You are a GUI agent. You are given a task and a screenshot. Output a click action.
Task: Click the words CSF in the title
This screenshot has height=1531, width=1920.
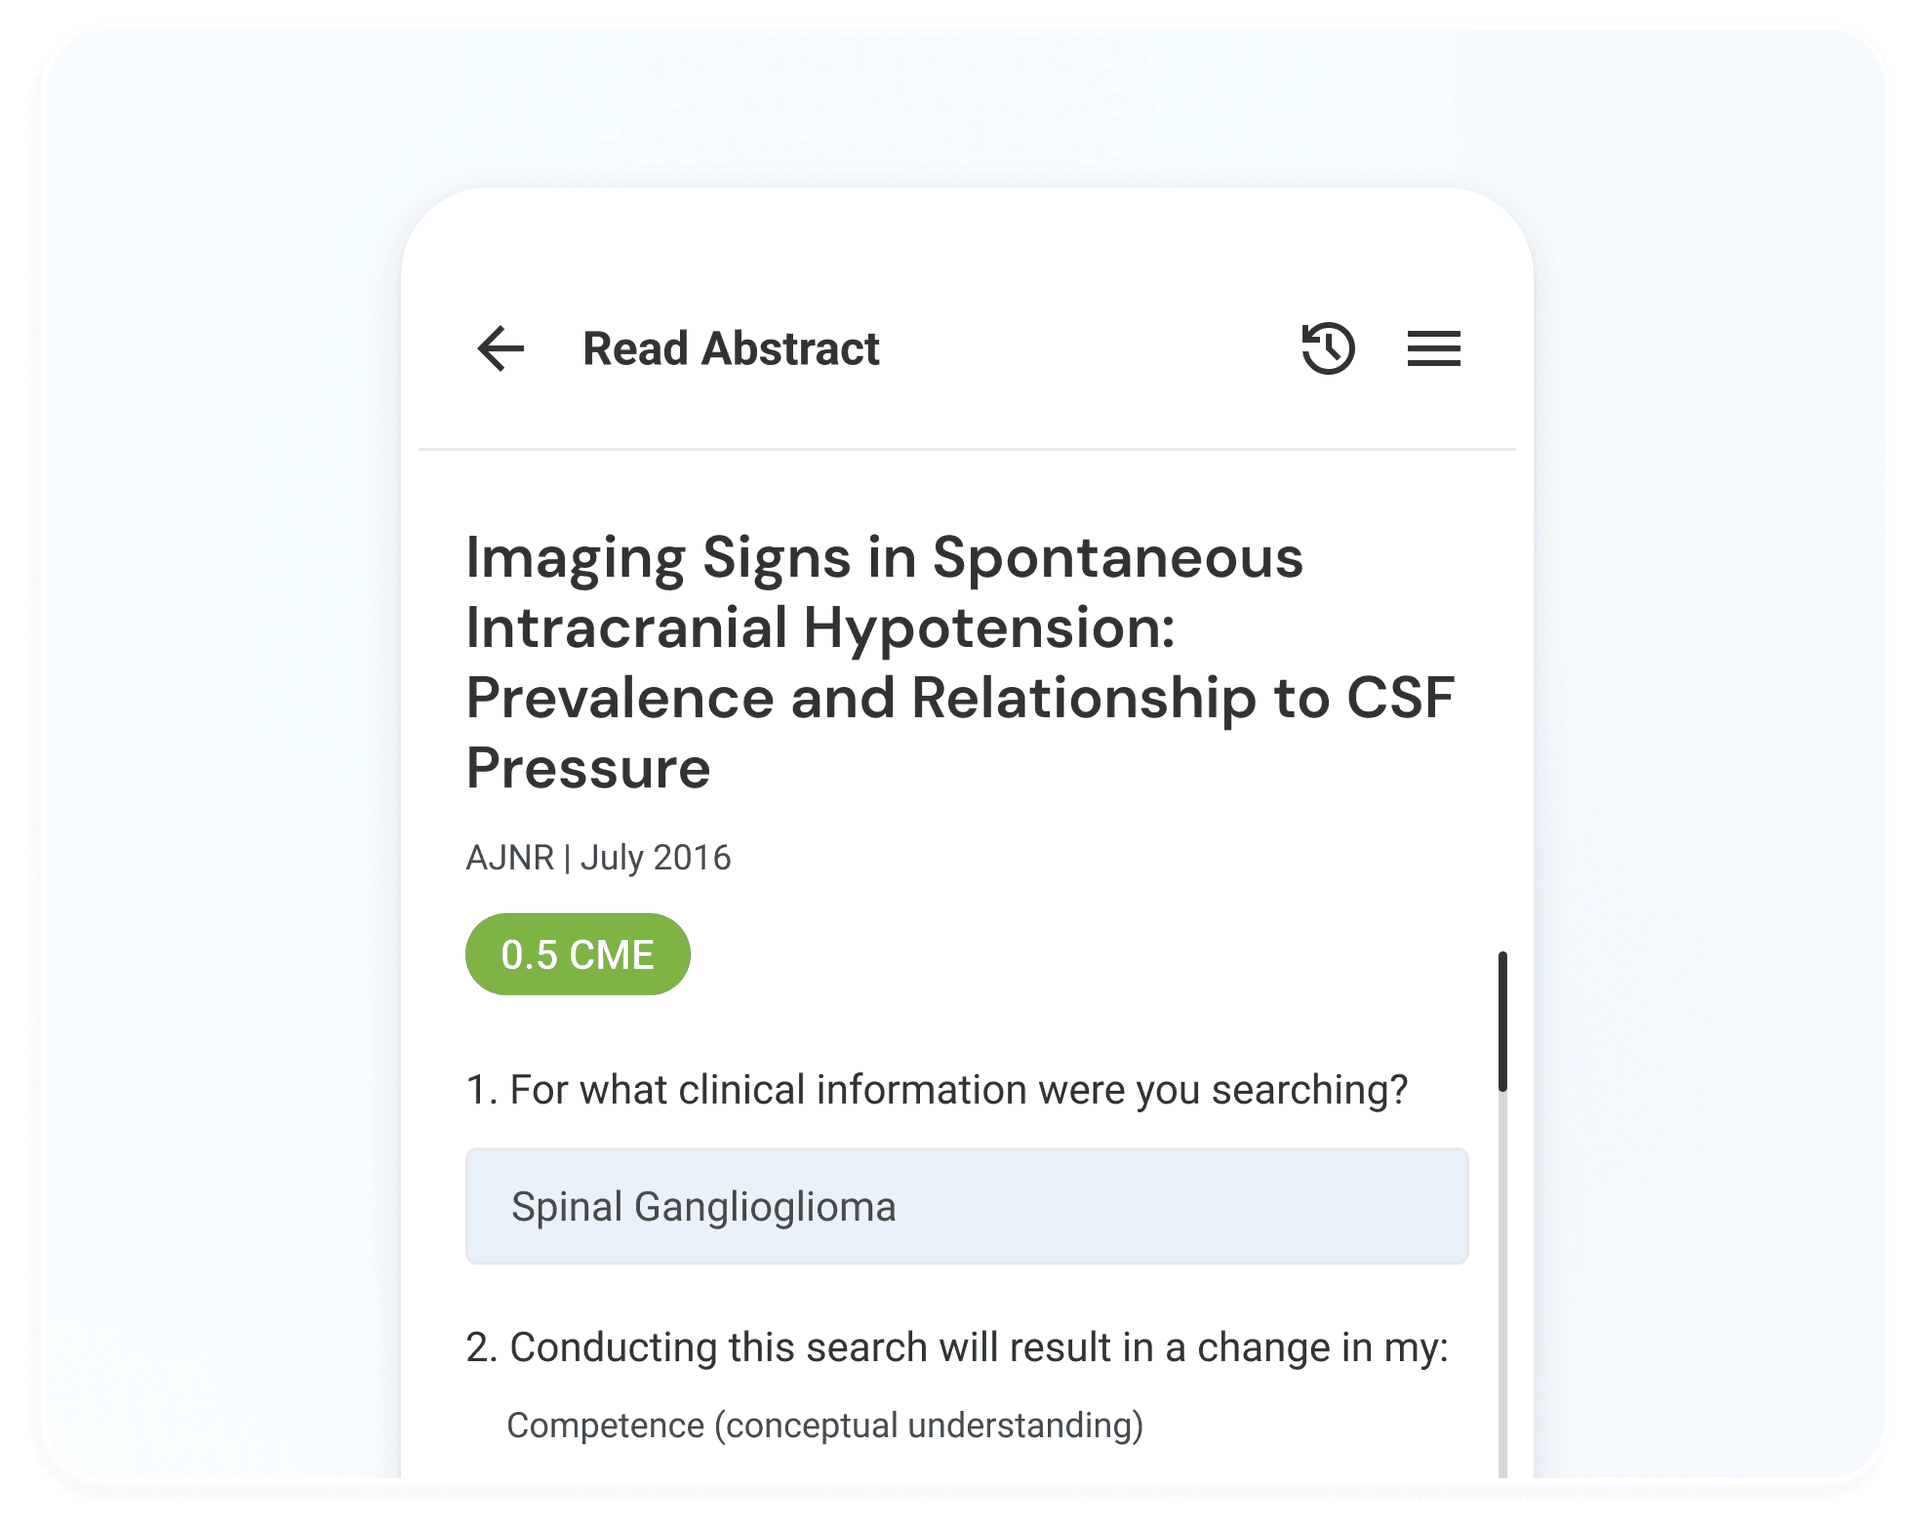pyautogui.click(x=1399, y=698)
